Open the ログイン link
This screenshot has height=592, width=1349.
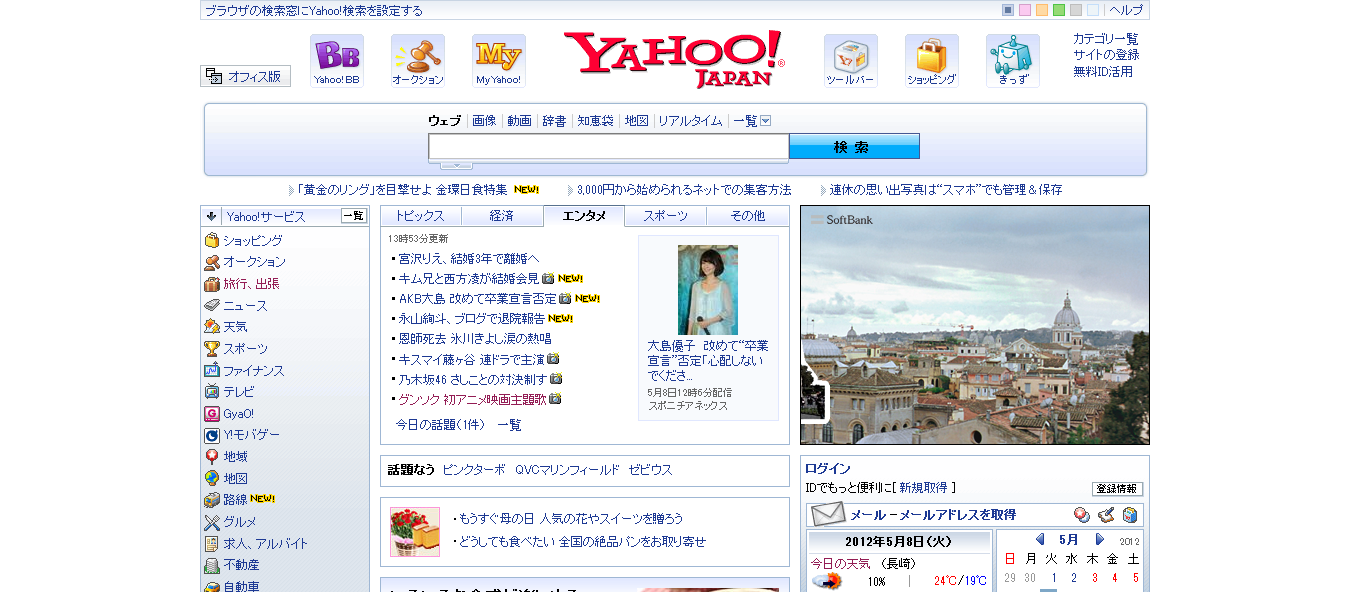tap(828, 469)
